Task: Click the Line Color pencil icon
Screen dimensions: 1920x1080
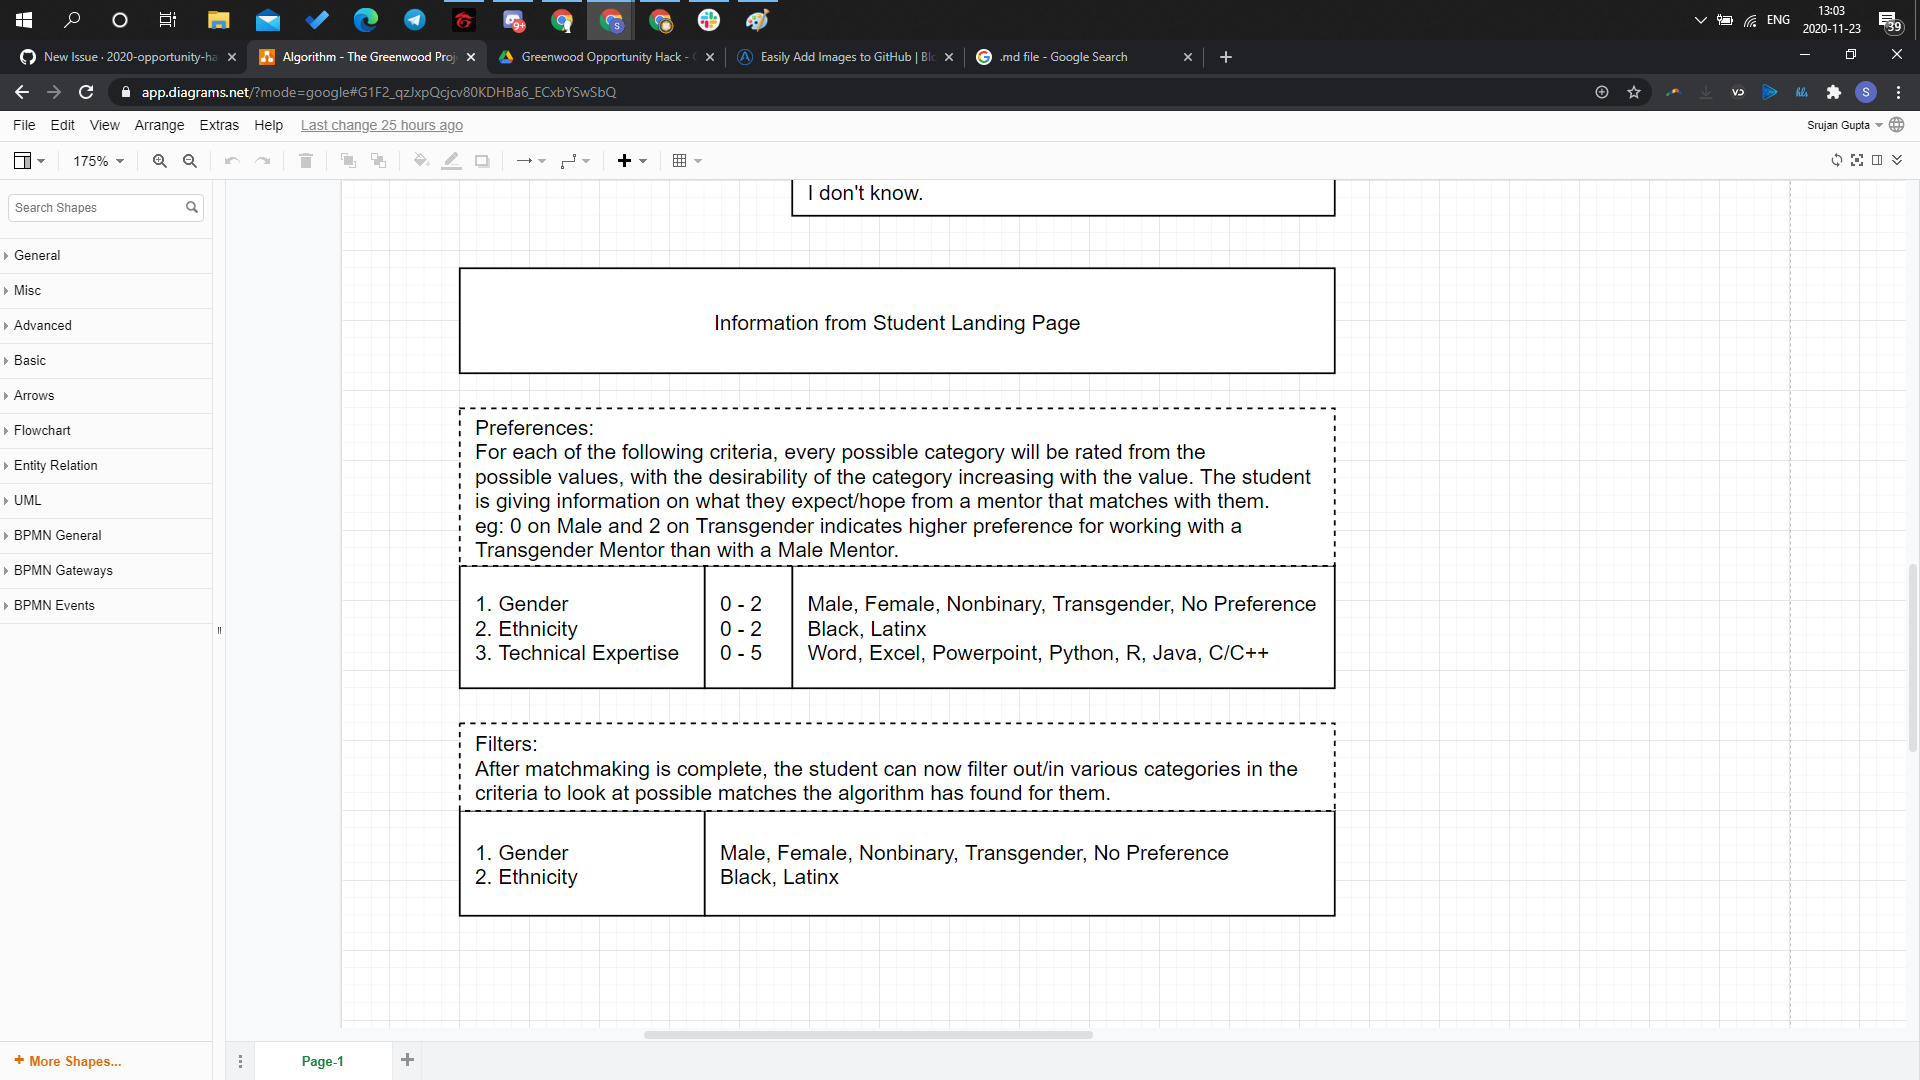Action: tap(452, 161)
